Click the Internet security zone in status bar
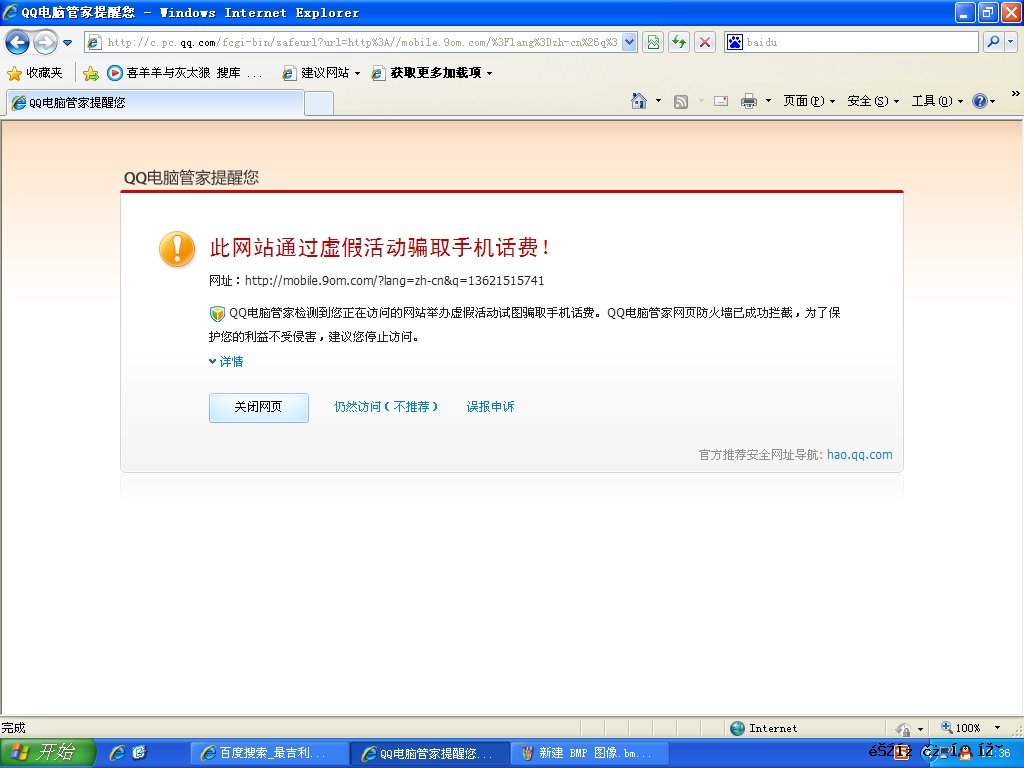Viewport: 1024px width, 768px height. [x=763, y=728]
